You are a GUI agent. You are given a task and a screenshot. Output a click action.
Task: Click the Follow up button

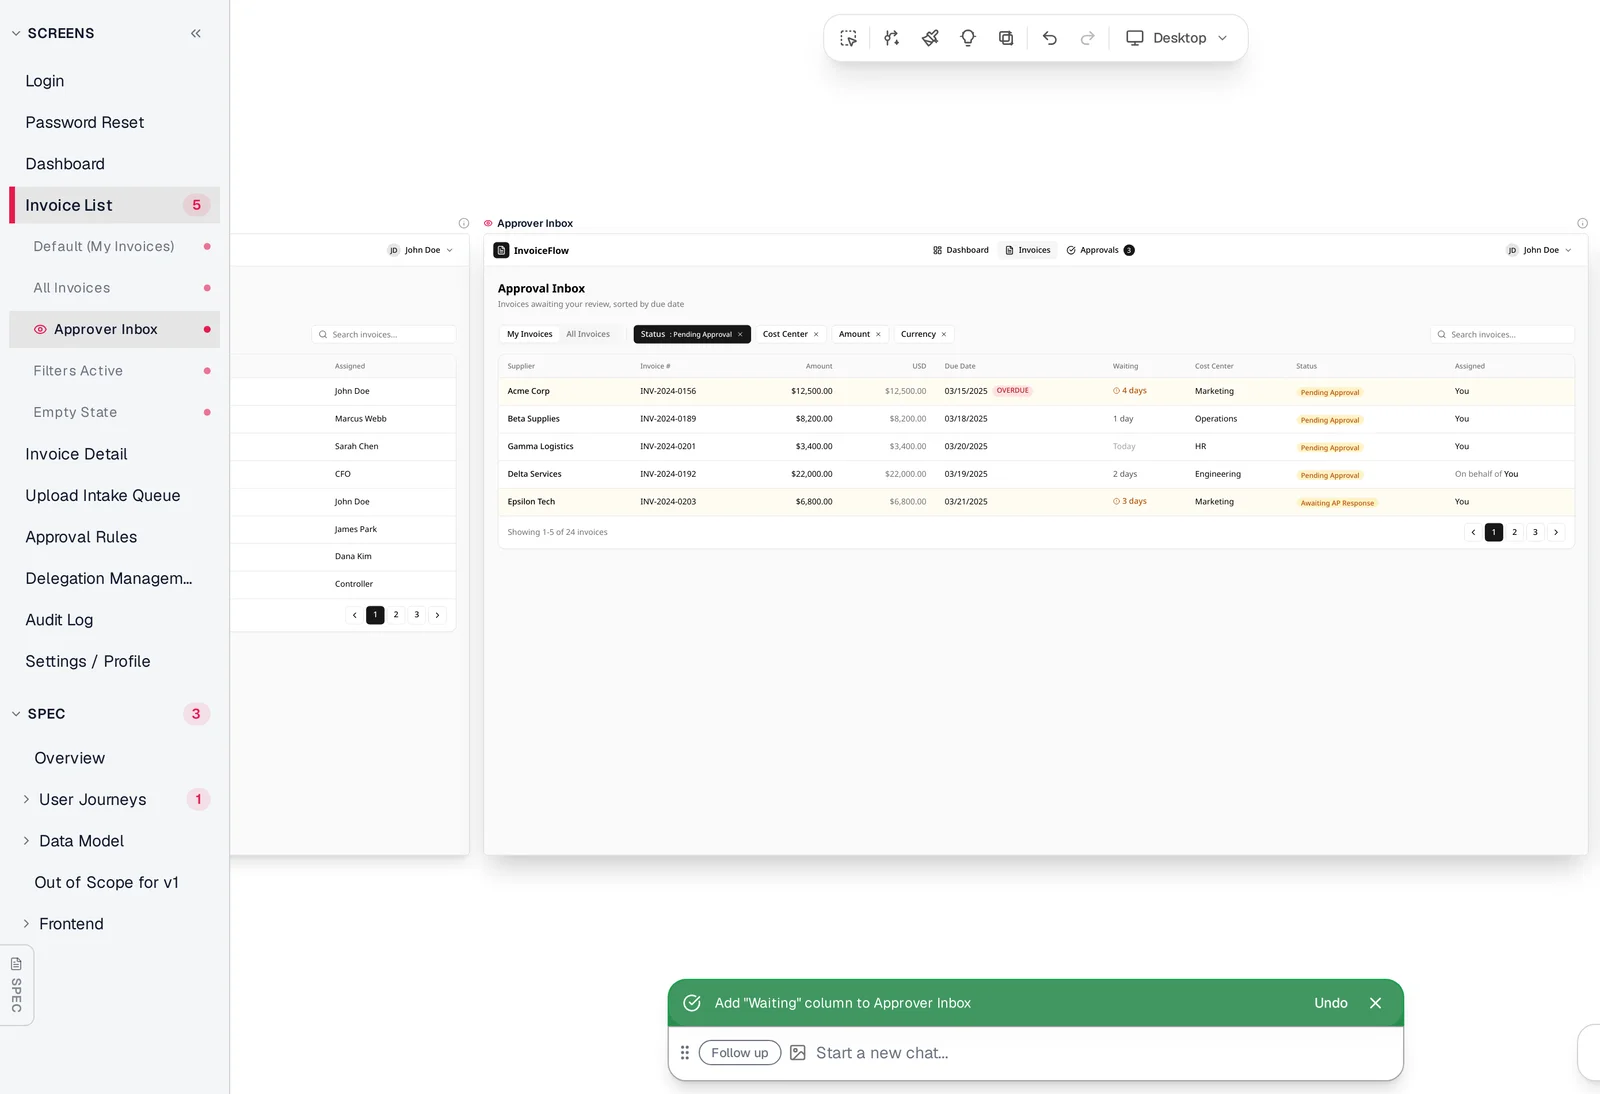[x=740, y=1053]
